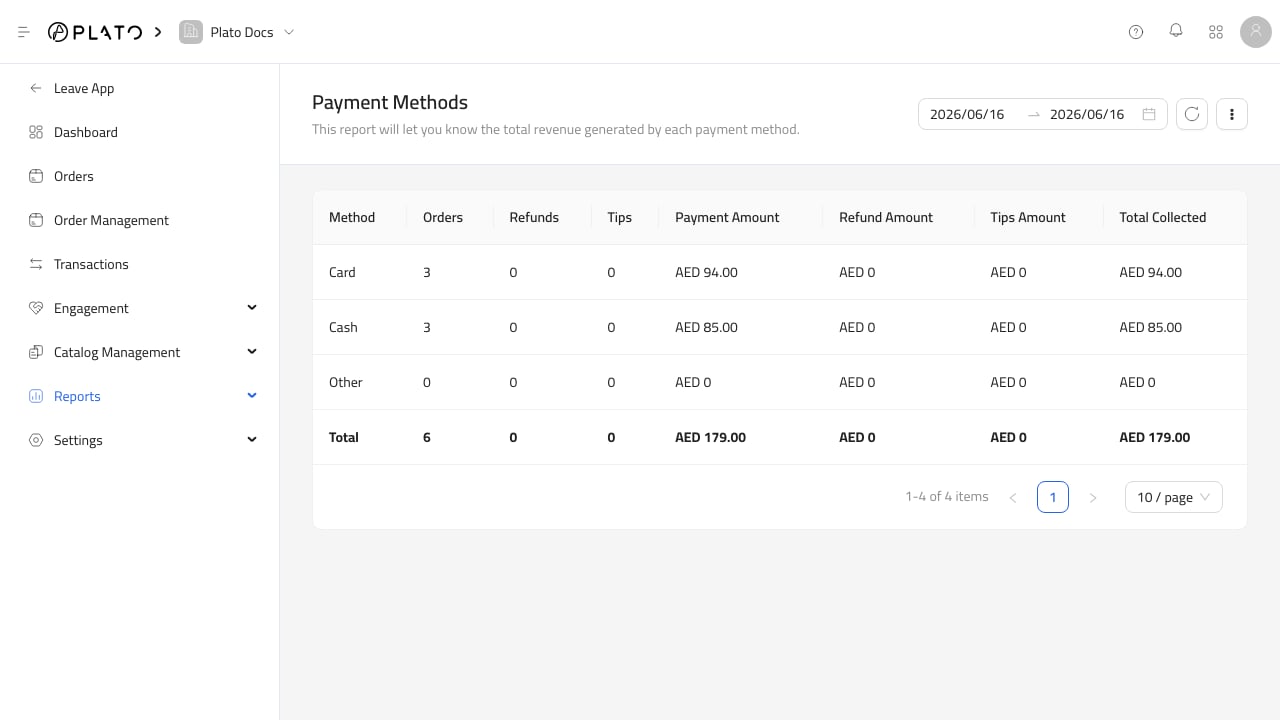This screenshot has height=720, width=1280.
Task: Open the Plato Docs workspace dropdown
Action: (x=238, y=32)
